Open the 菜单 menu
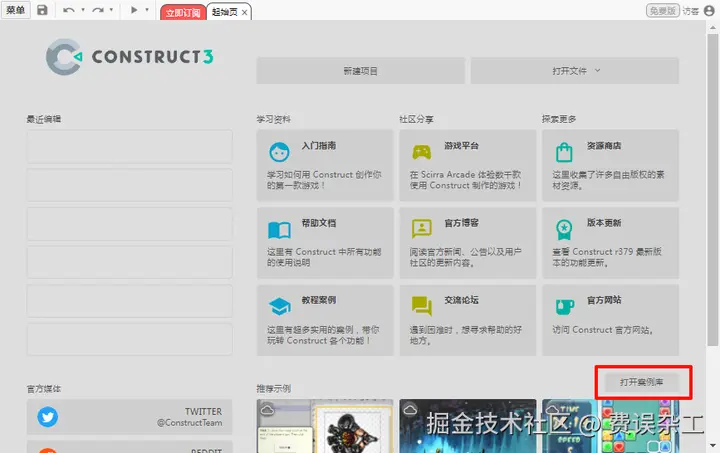The height and width of the screenshot is (453, 720). 16,10
